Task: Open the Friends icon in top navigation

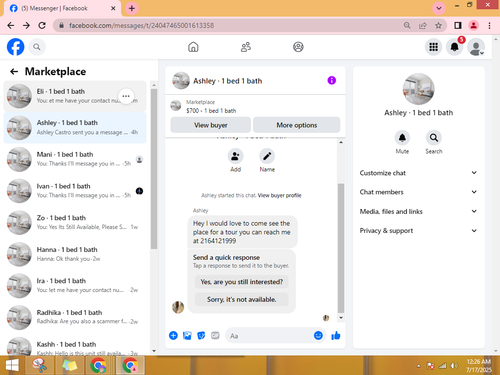Action: coord(246,47)
